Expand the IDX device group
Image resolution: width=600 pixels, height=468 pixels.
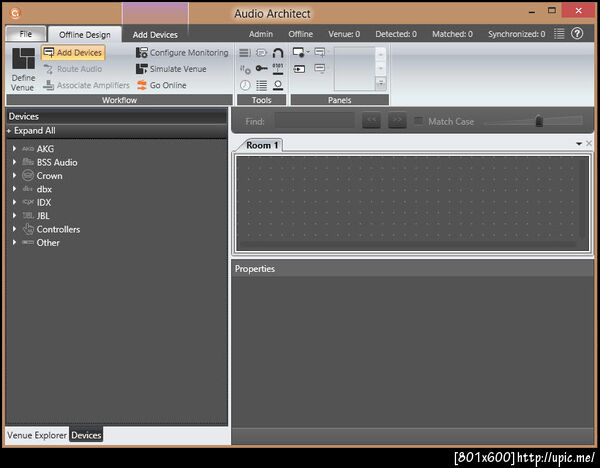14,202
